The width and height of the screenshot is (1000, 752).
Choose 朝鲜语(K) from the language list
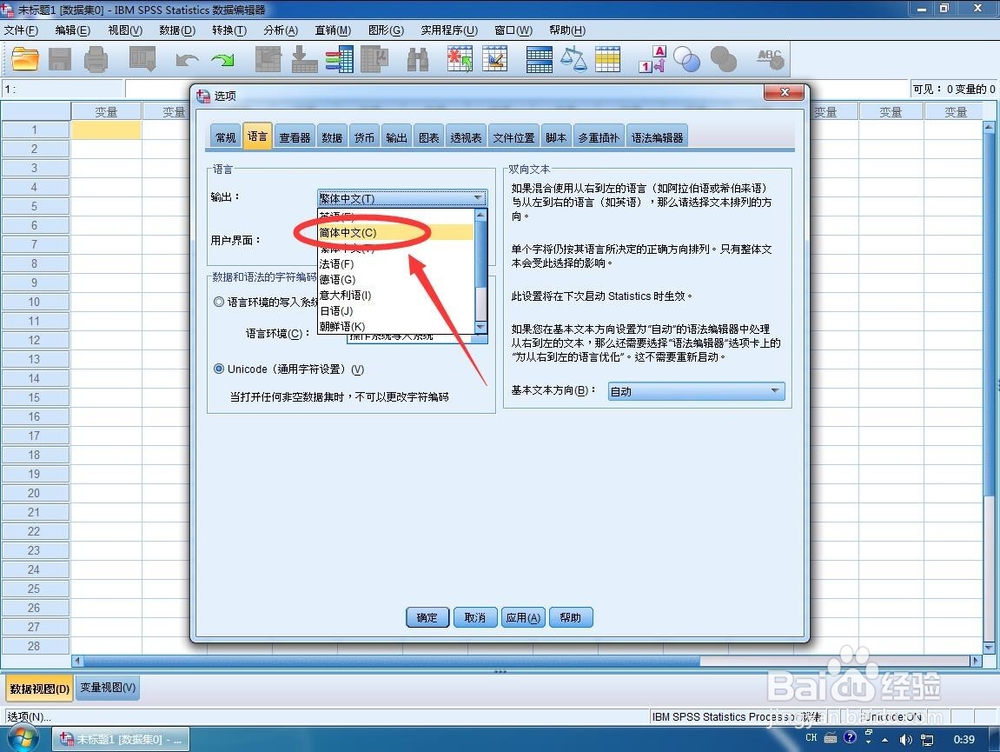click(x=396, y=327)
